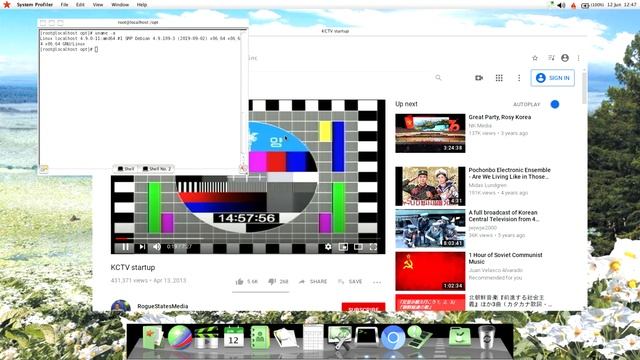The height and width of the screenshot is (360, 640).
Task: Open the YouTube apps grid
Action: pyautogui.click(x=499, y=78)
